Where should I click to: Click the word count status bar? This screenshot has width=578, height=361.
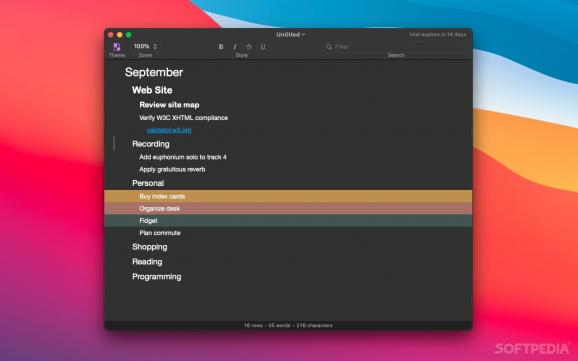[288, 325]
